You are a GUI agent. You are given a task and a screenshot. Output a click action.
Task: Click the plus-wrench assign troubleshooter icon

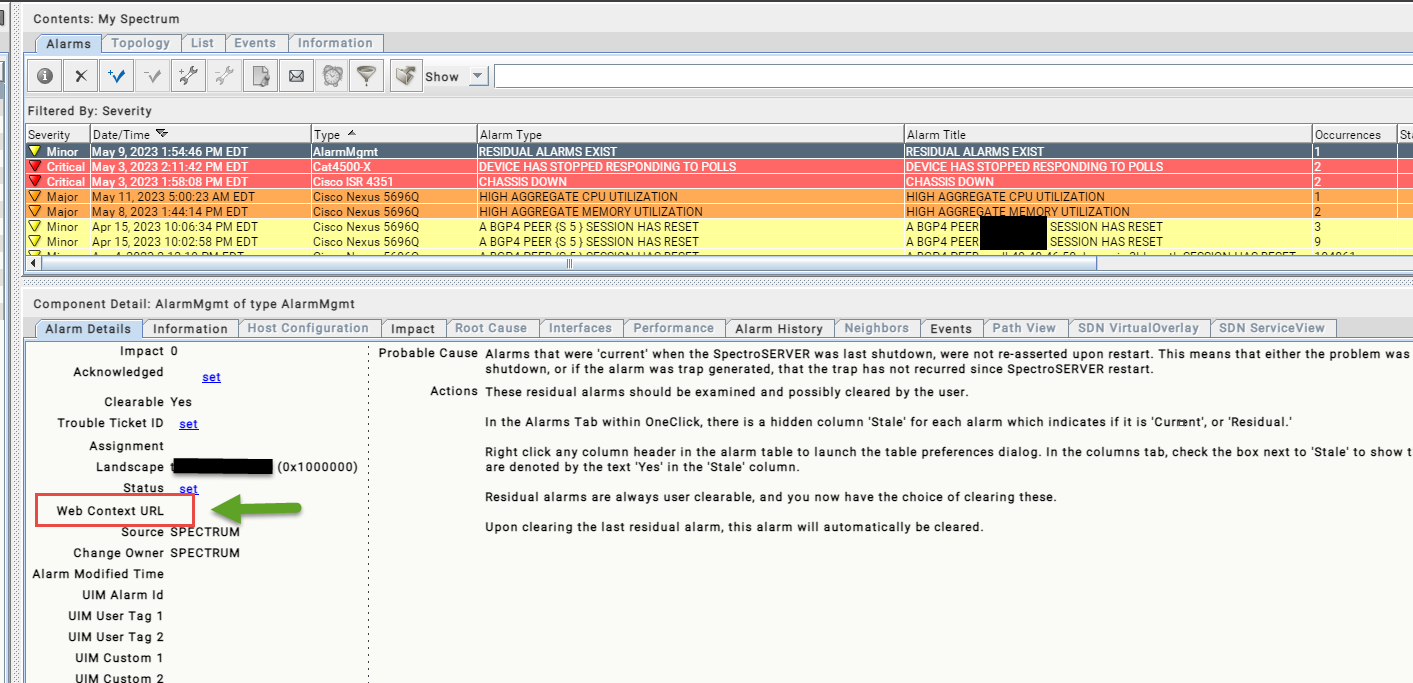[x=187, y=76]
